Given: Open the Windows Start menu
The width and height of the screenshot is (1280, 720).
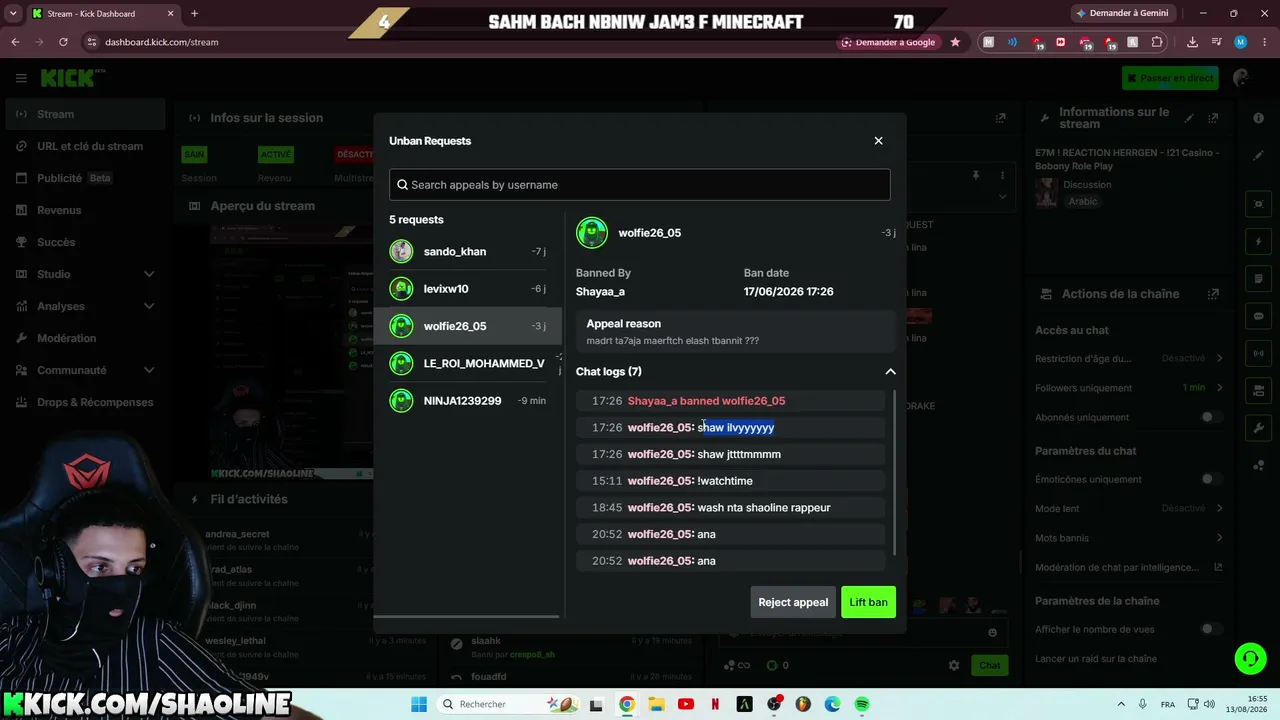Looking at the screenshot, I should point(419,704).
